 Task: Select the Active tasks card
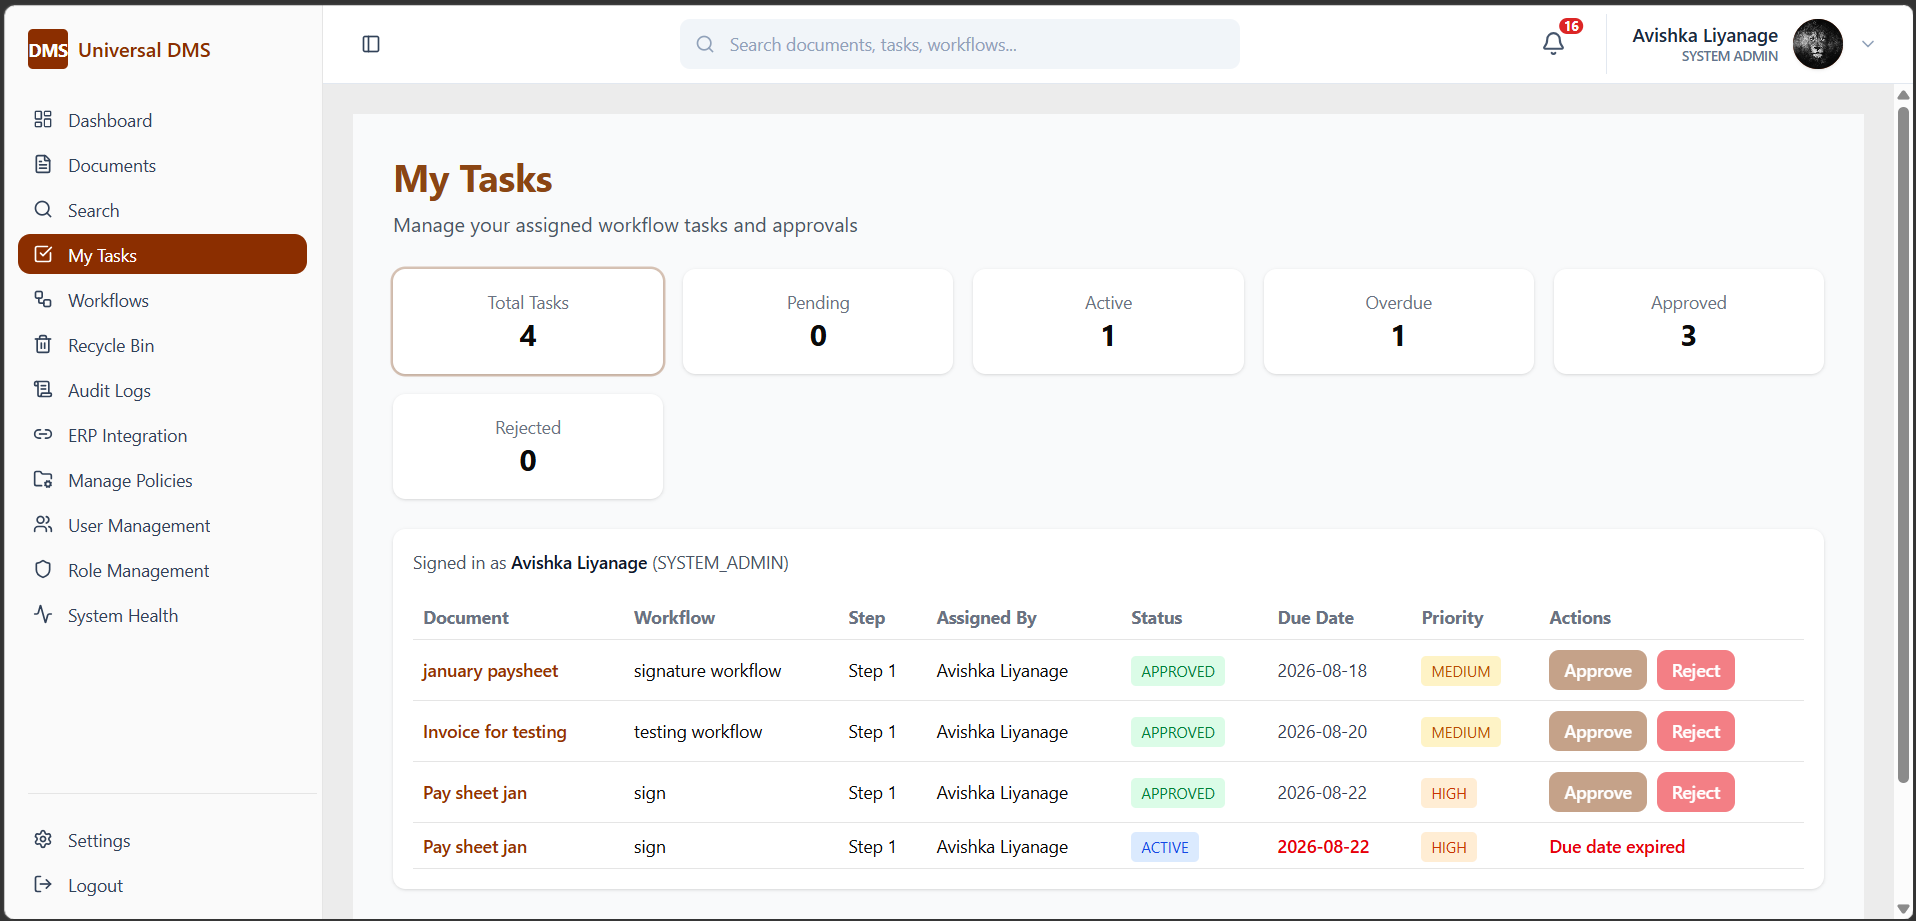pos(1108,321)
